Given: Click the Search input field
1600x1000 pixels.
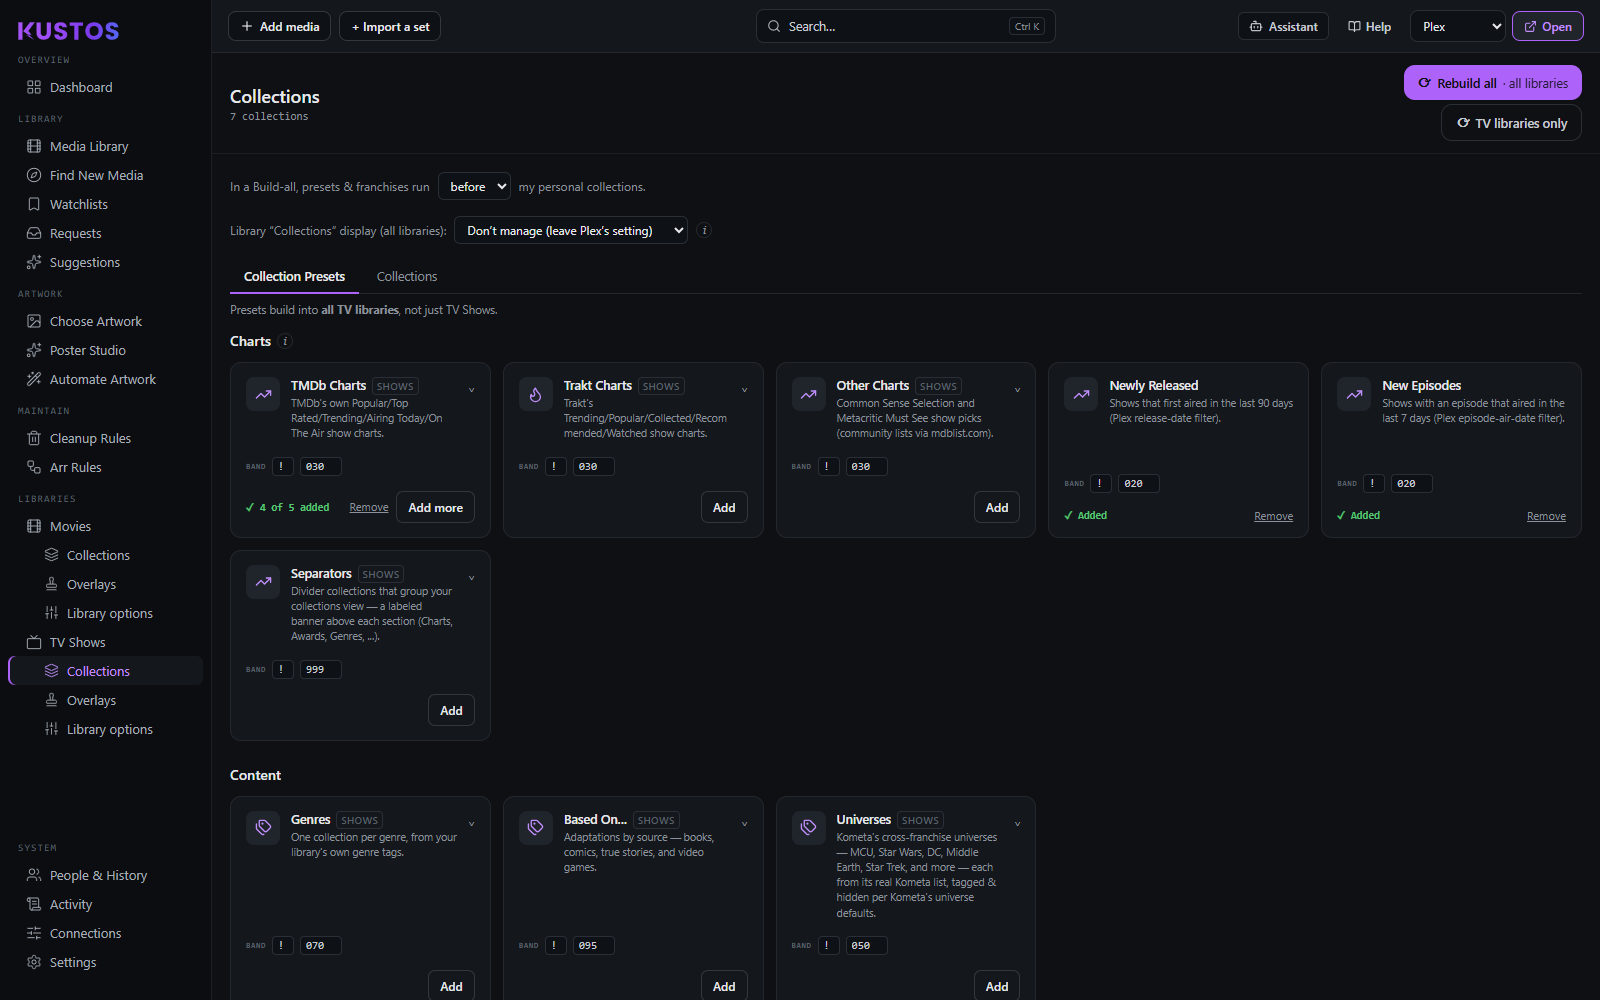Looking at the screenshot, I should pyautogui.click(x=906, y=26).
